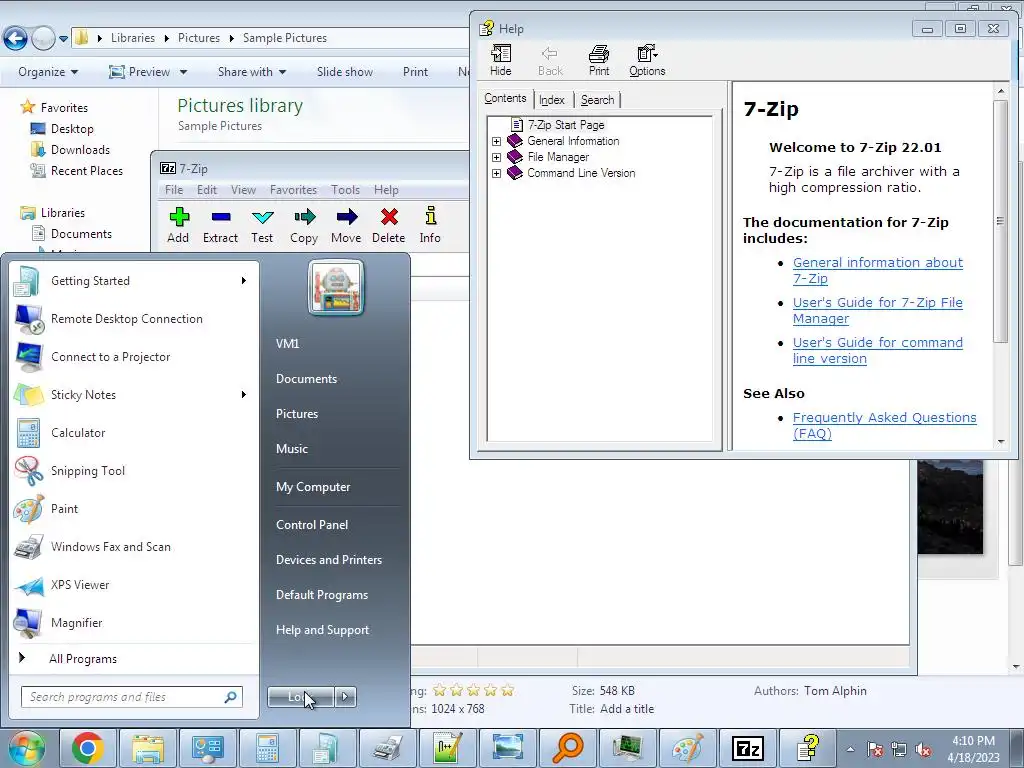The width and height of the screenshot is (1024, 768).
Task: Click the Hide icon in Help window
Action: [501, 61]
